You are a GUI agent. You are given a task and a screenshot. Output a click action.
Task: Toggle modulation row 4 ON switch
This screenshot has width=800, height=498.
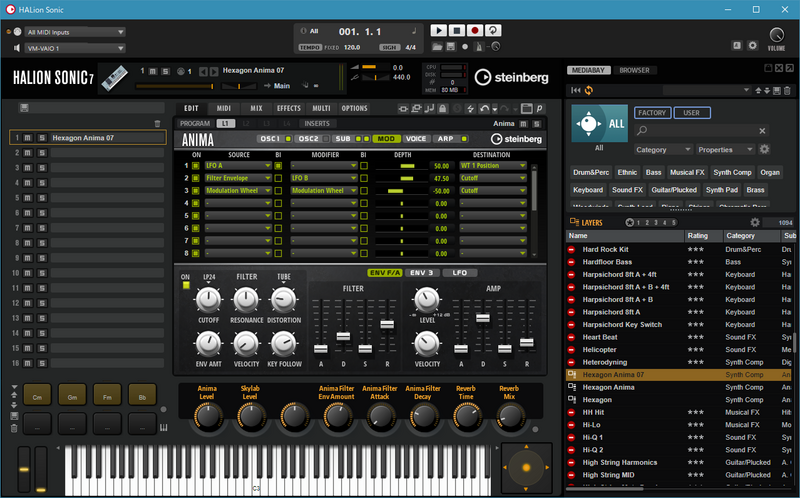[195, 203]
